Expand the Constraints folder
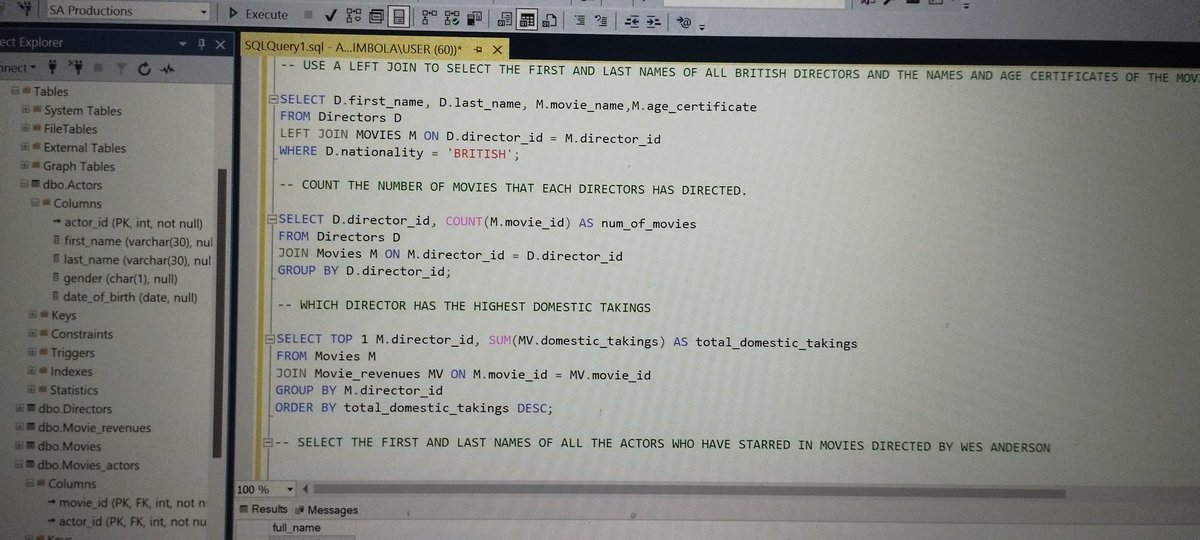The width and height of the screenshot is (1200, 540). pyautogui.click(x=34, y=333)
